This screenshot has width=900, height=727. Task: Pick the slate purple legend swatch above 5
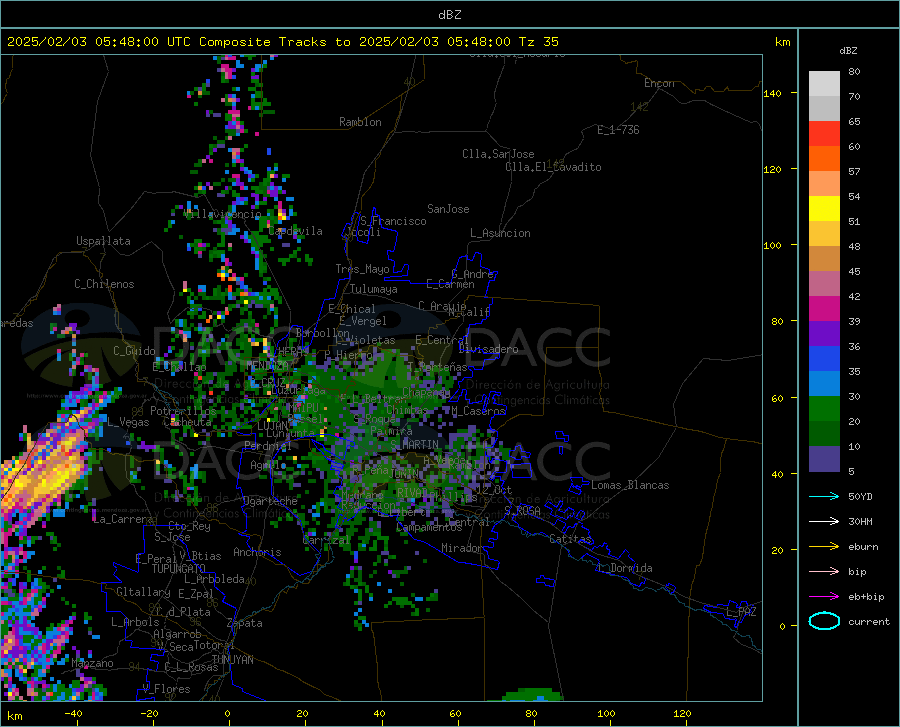click(x=824, y=459)
